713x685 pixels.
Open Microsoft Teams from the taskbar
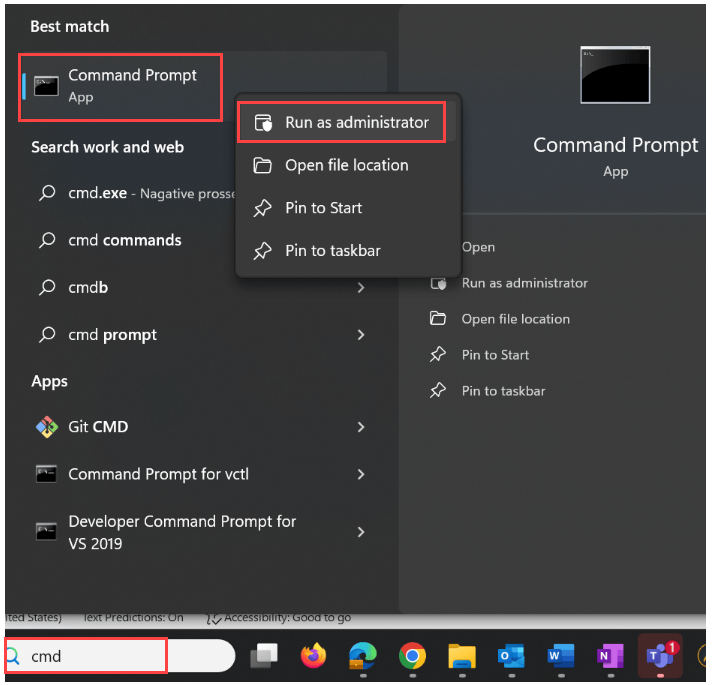pyautogui.click(x=659, y=656)
